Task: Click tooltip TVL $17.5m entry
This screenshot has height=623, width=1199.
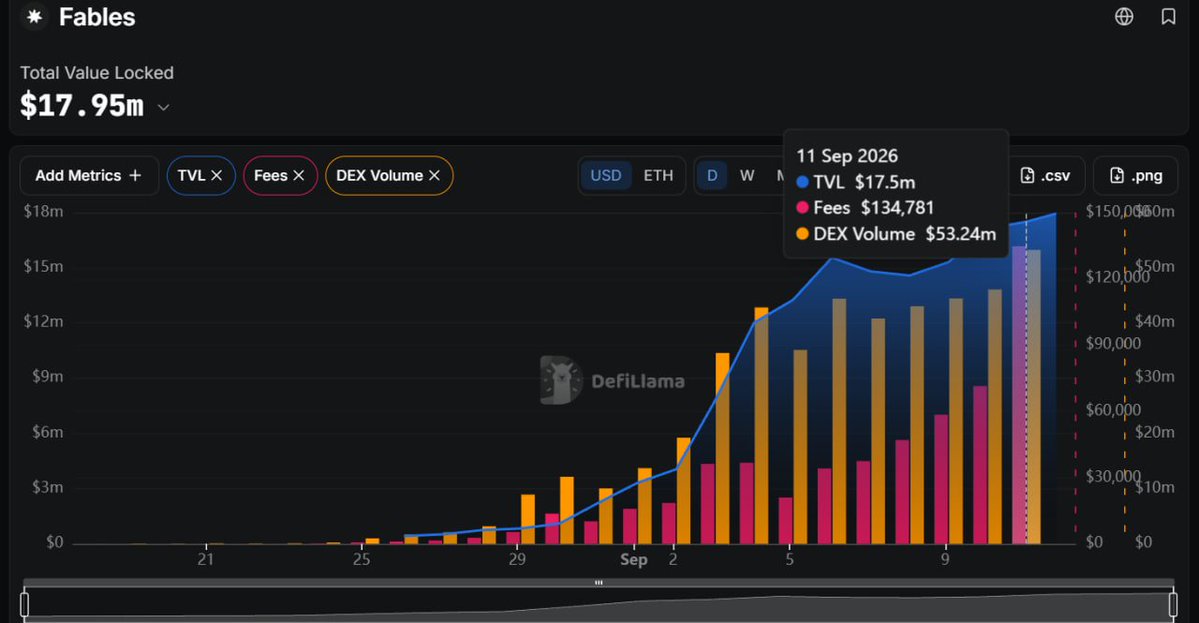Action: pos(856,182)
